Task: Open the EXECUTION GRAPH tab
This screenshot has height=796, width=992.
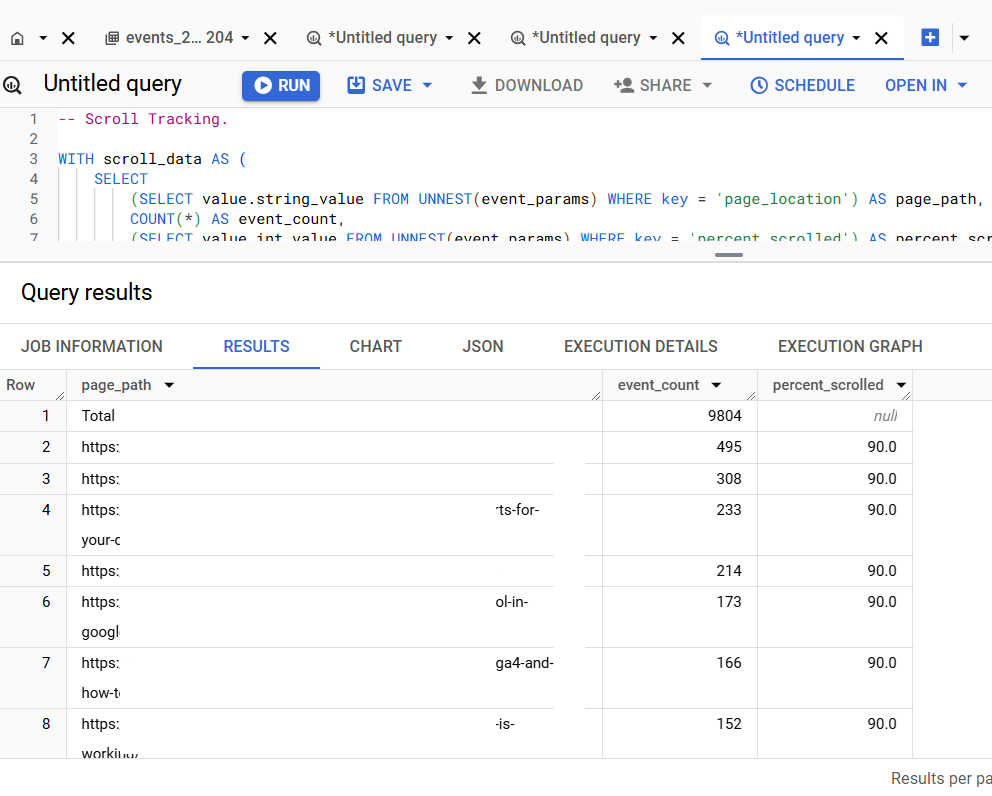Action: pyautogui.click(x=850, y=347)
